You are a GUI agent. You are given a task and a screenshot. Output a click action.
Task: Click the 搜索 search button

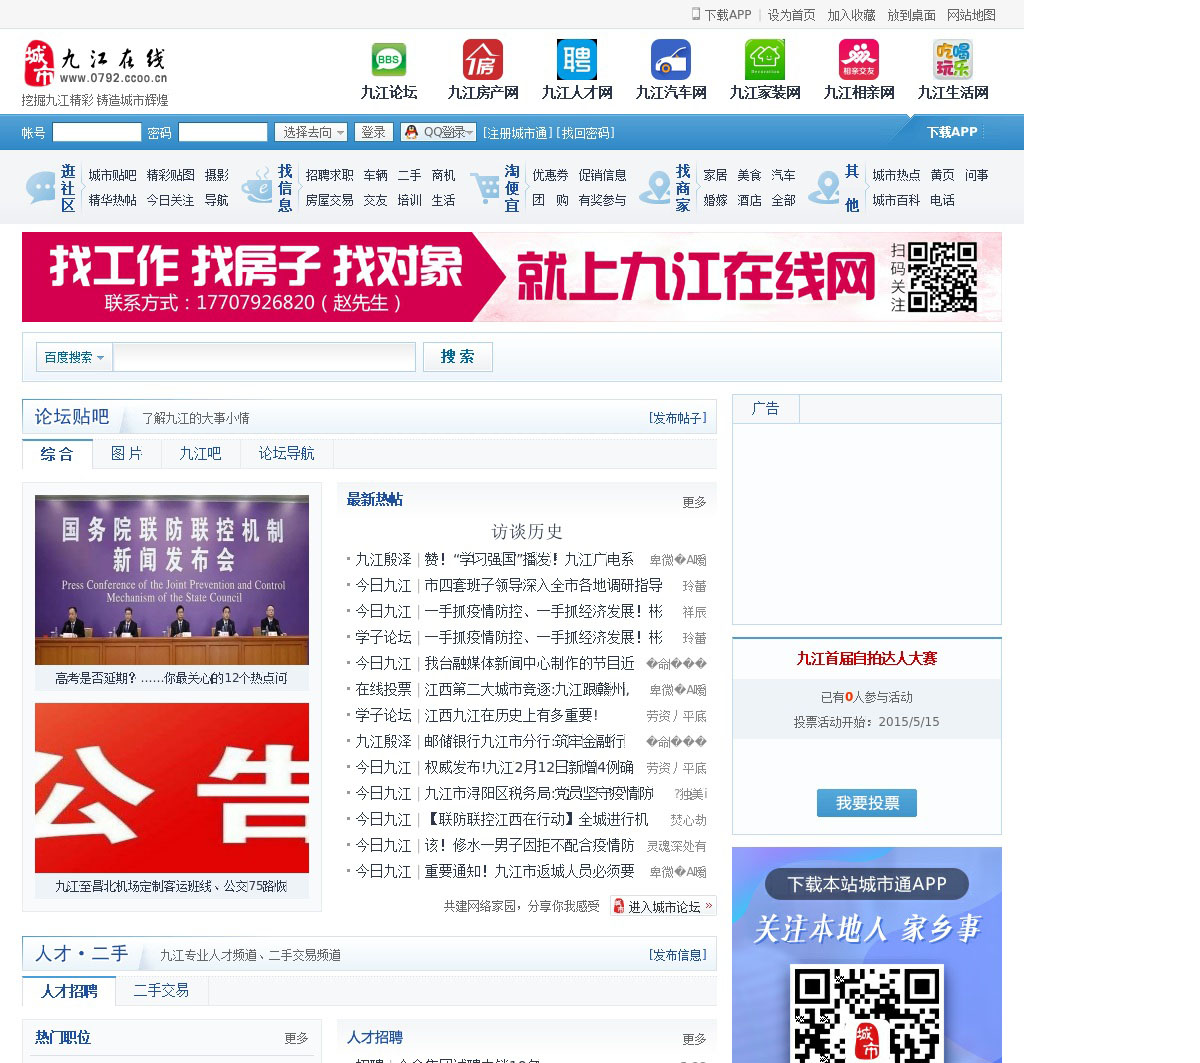pyautogui.click(x=457, y=357)
